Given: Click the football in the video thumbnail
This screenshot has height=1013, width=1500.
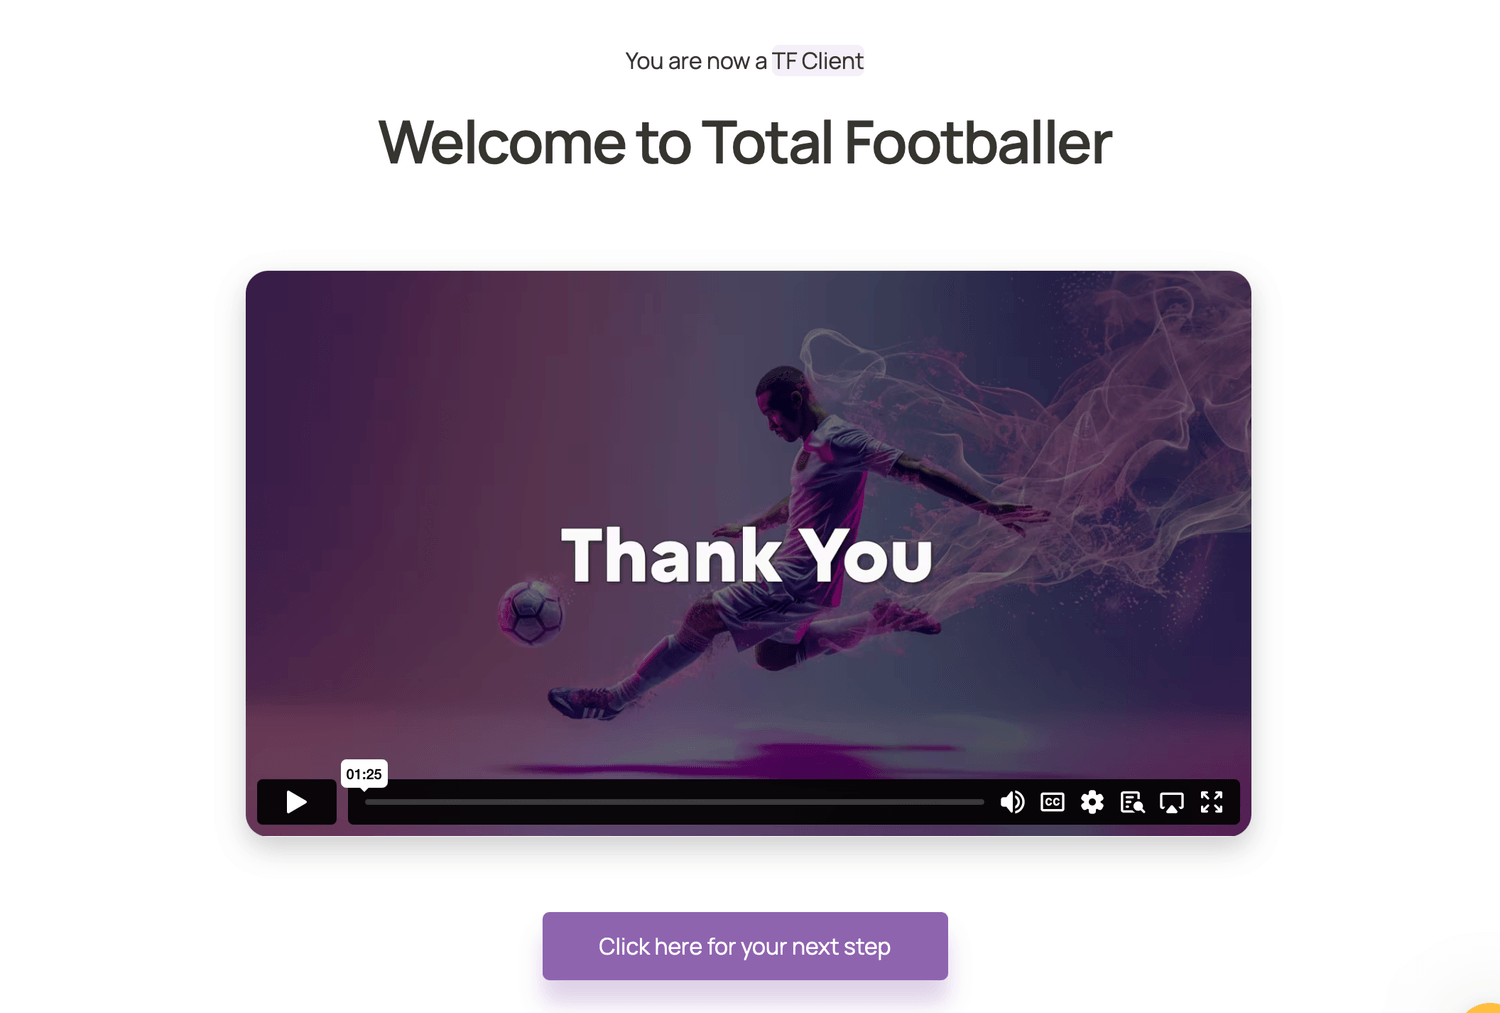Looking at the screenshot, I should tap(531, 611).
